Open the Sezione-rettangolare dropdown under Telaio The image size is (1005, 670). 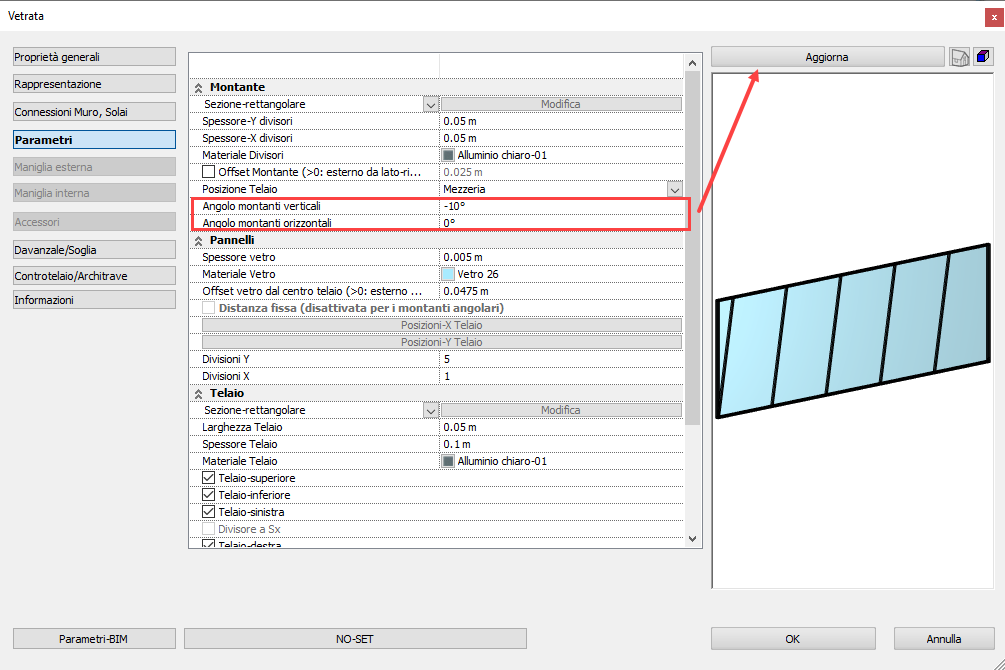431,410
